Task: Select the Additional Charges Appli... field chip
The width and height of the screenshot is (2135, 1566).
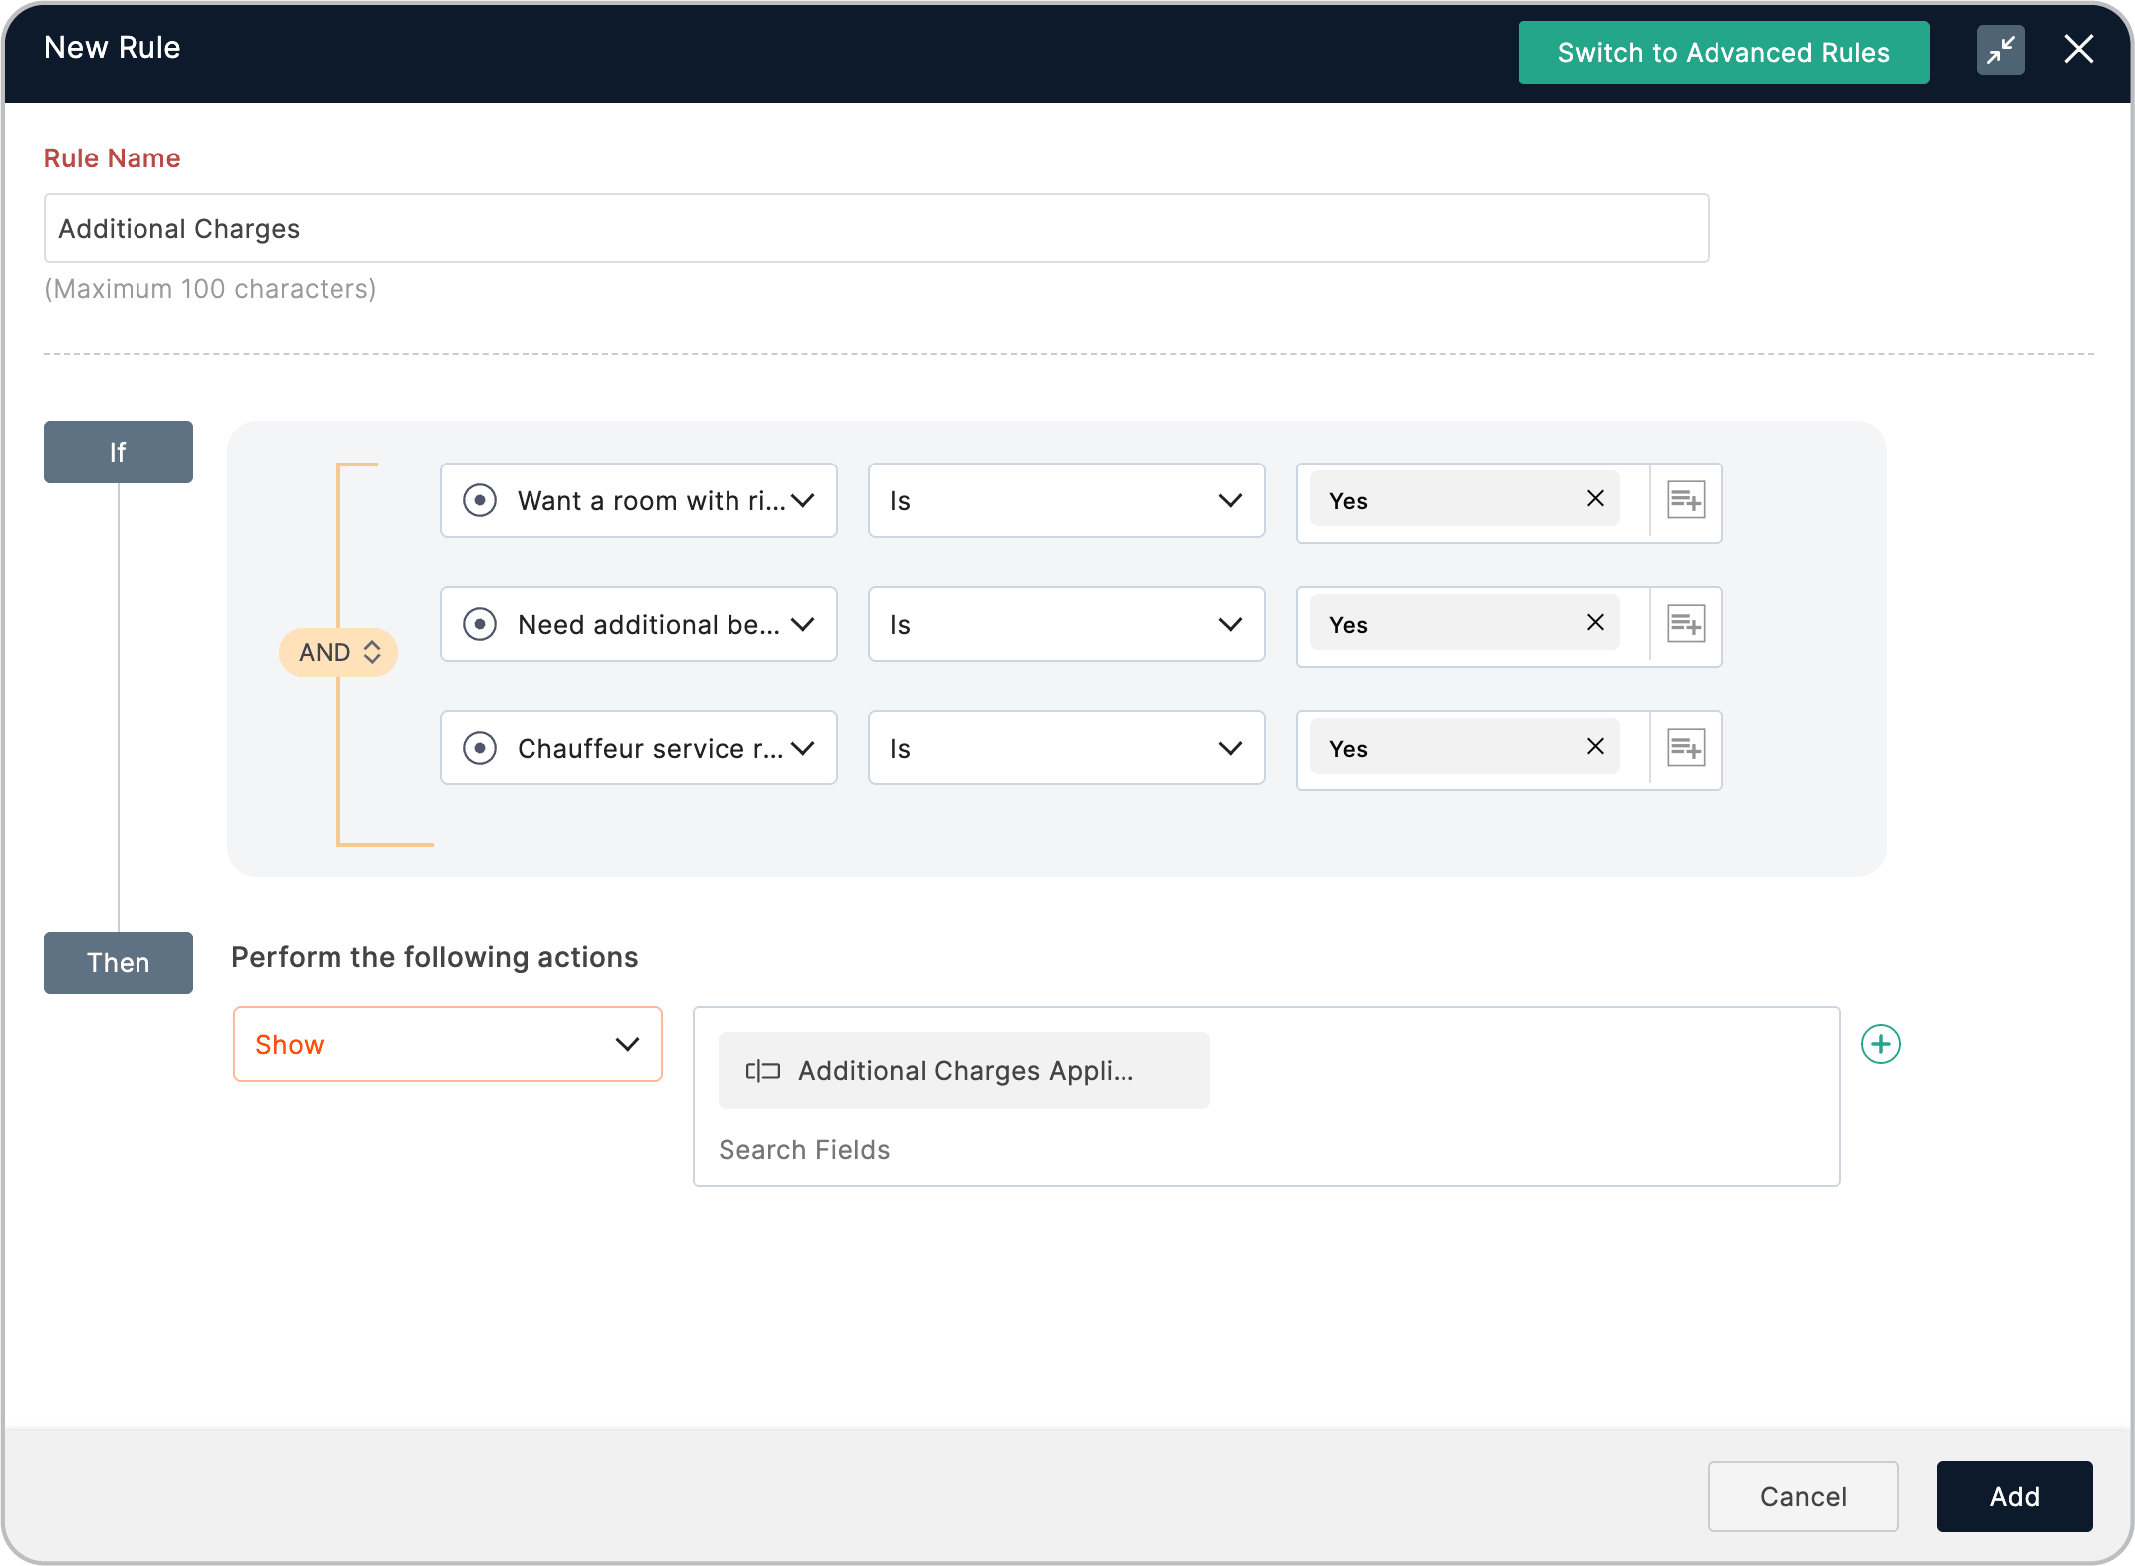Action: [963, 1071]
